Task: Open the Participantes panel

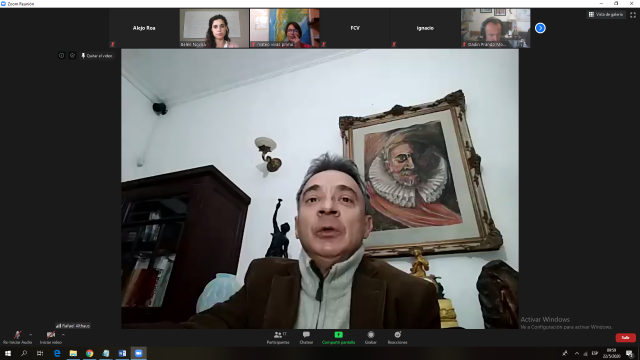Action: tap(278, 338)
